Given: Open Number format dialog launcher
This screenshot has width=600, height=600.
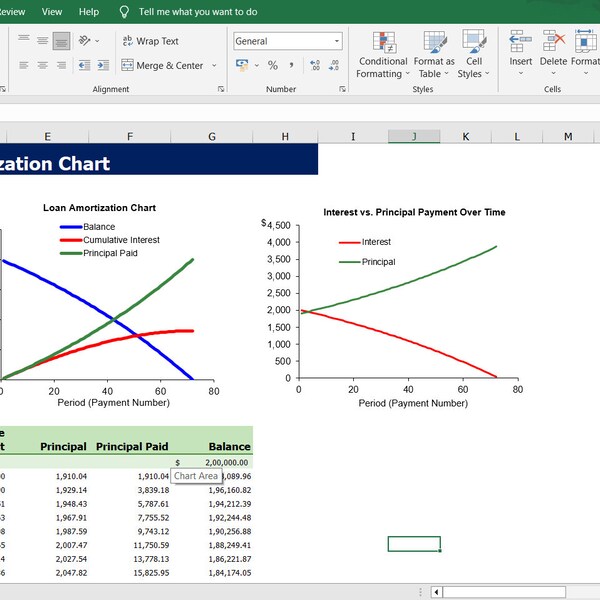Looking at the screenshot, I should [342, 89].
